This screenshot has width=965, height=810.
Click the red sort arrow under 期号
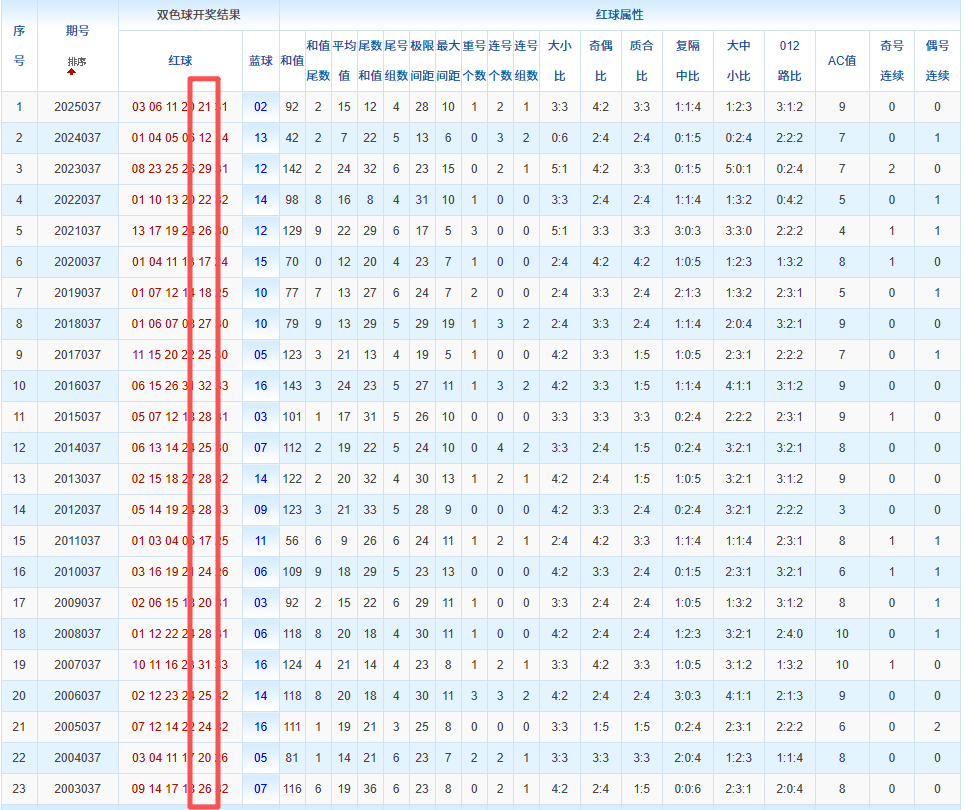(71, 72)
